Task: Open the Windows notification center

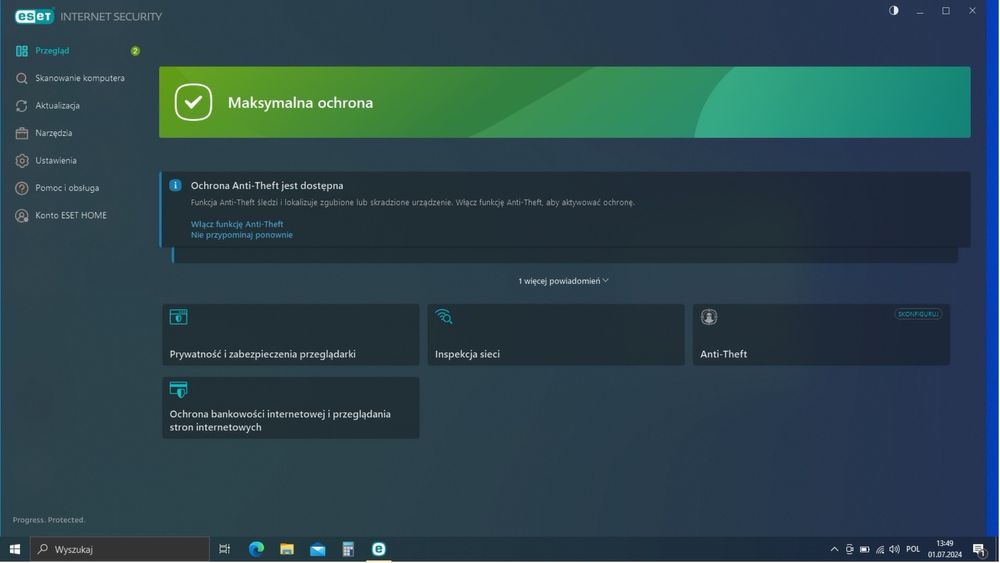Action: 980,549
